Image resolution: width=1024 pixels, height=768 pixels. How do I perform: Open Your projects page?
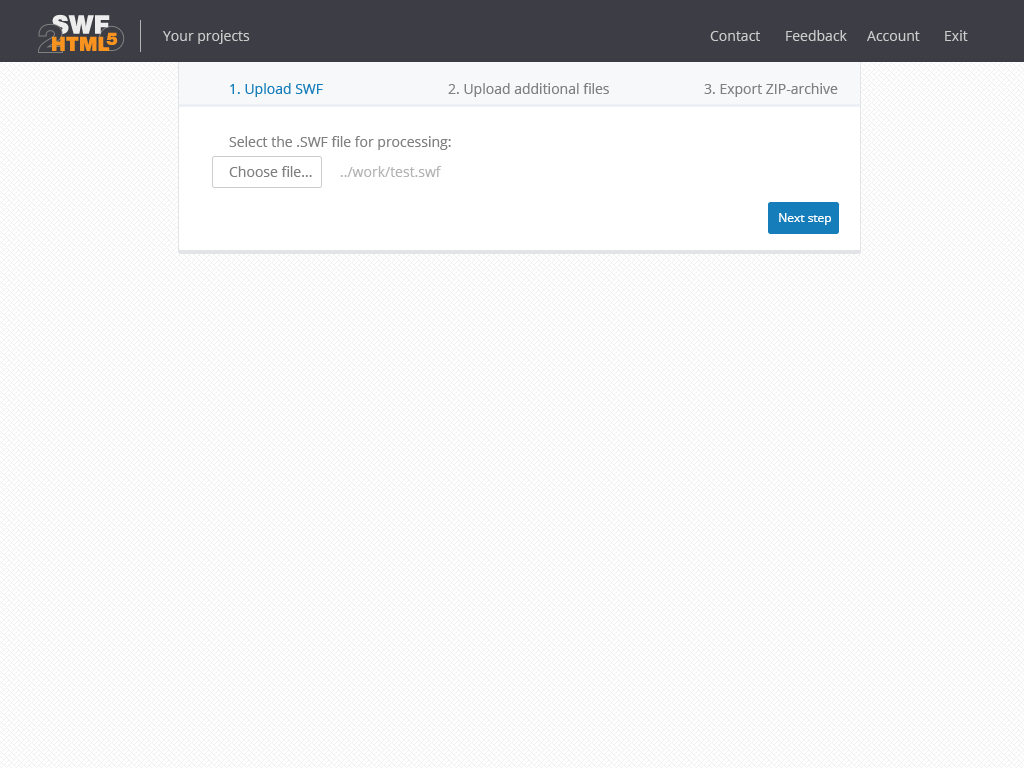pos(206,36)
